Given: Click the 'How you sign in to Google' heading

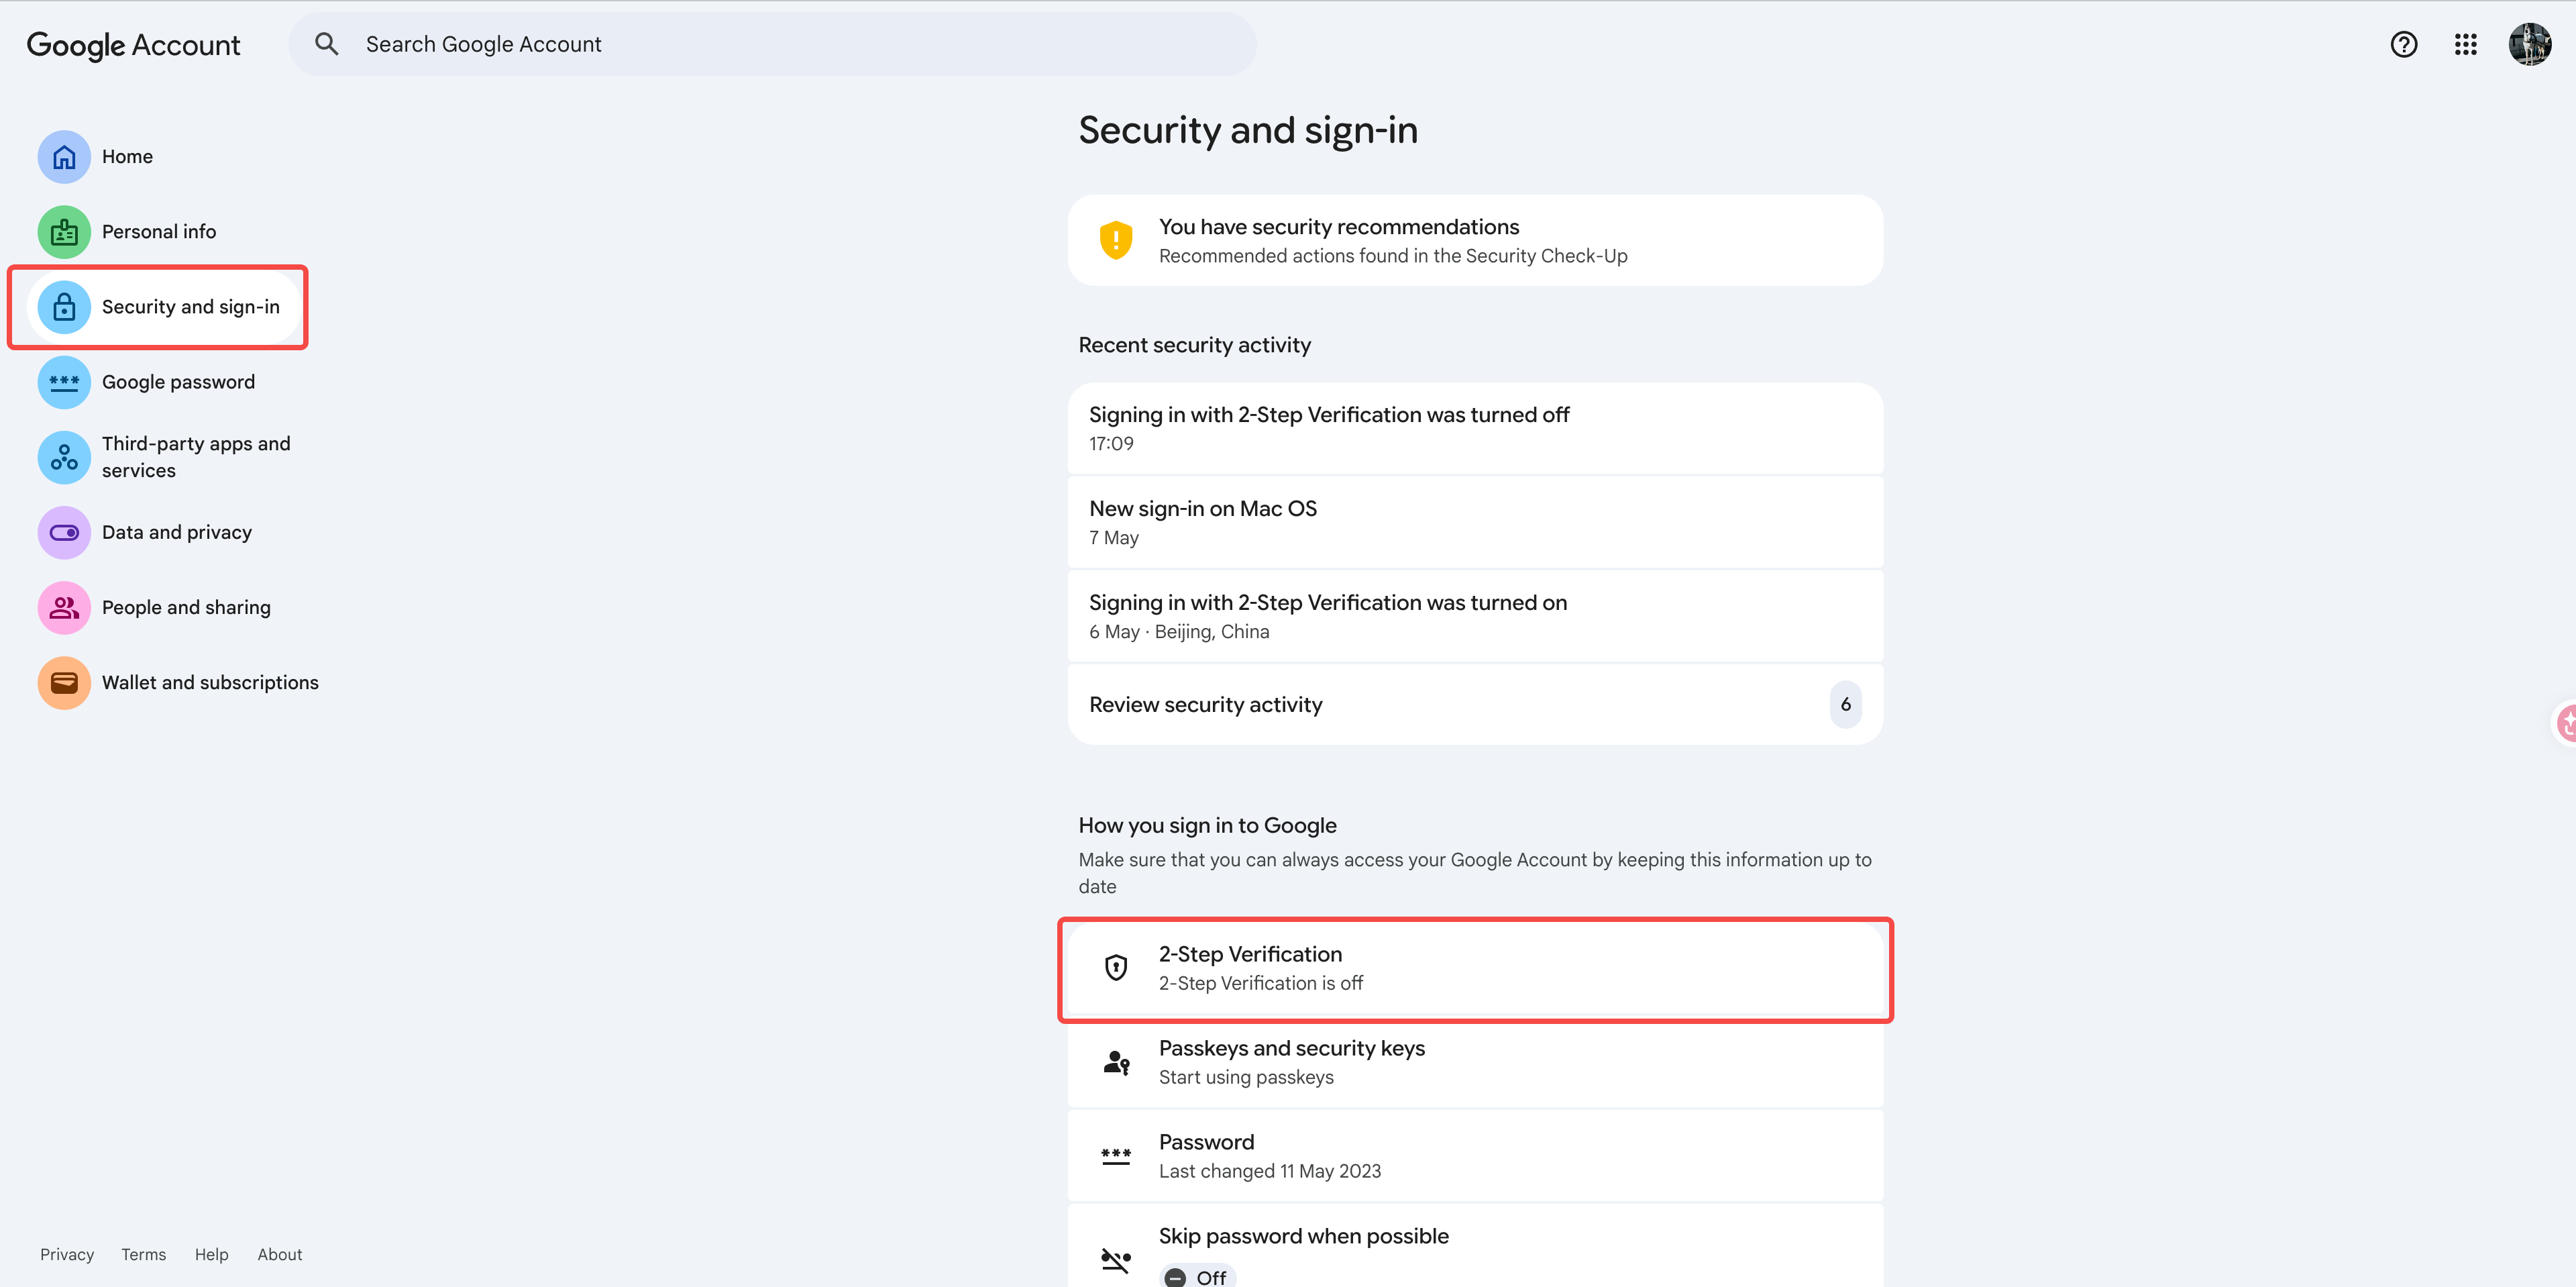Looking at the screenshot, I should tap(1207, 825).
